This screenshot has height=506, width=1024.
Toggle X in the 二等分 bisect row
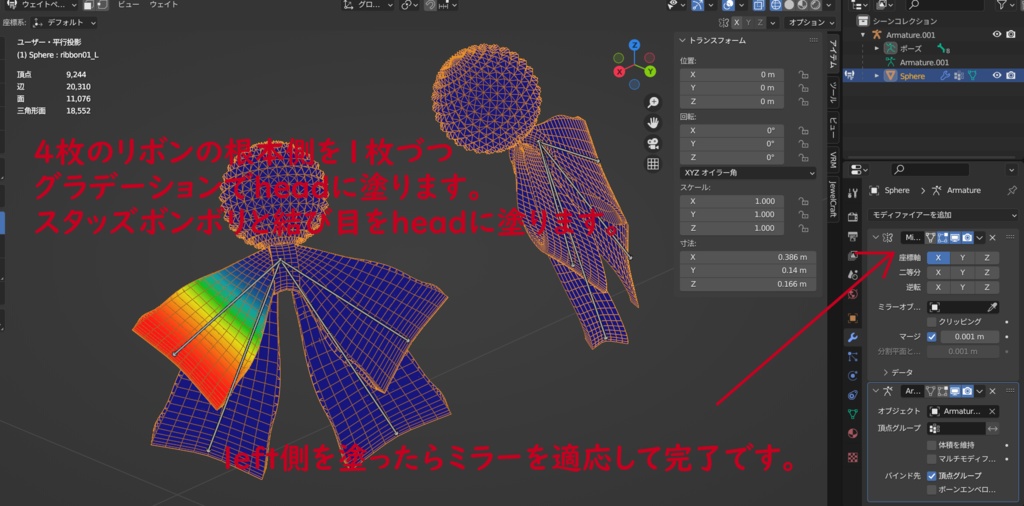(x=938, y=272)
